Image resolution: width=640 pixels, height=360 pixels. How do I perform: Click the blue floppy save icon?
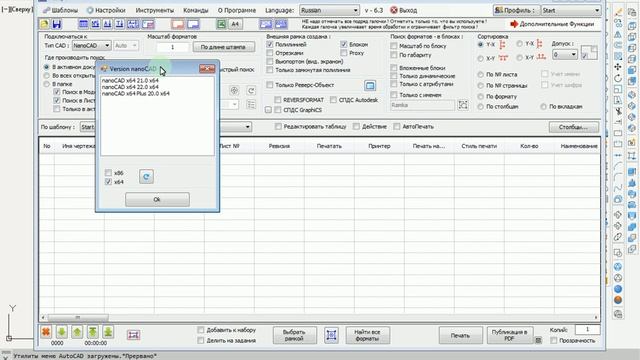click(56, 24)
